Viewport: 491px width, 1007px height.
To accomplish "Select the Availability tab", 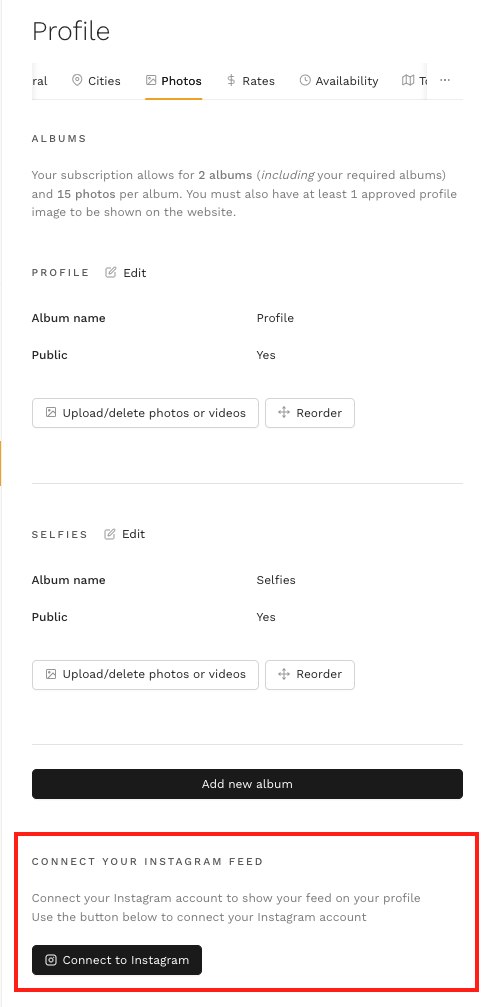I will tap(339, 81).
